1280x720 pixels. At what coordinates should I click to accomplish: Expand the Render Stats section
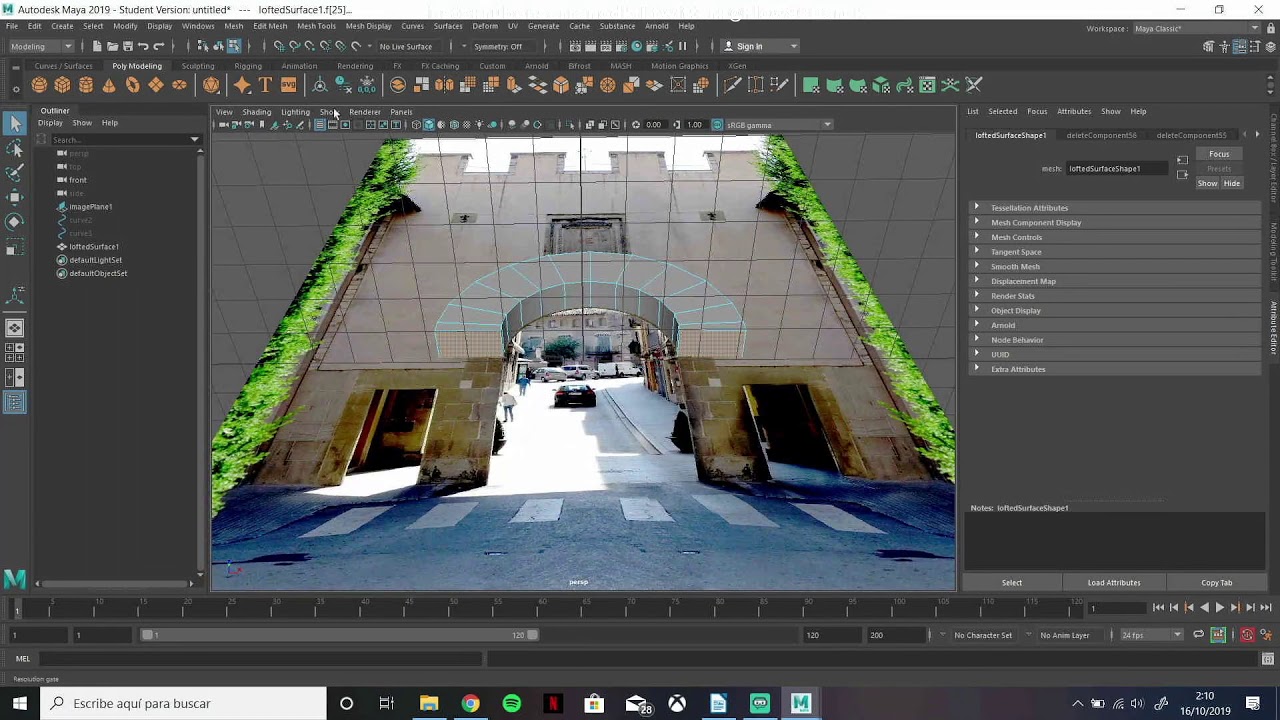point(1114,296)
